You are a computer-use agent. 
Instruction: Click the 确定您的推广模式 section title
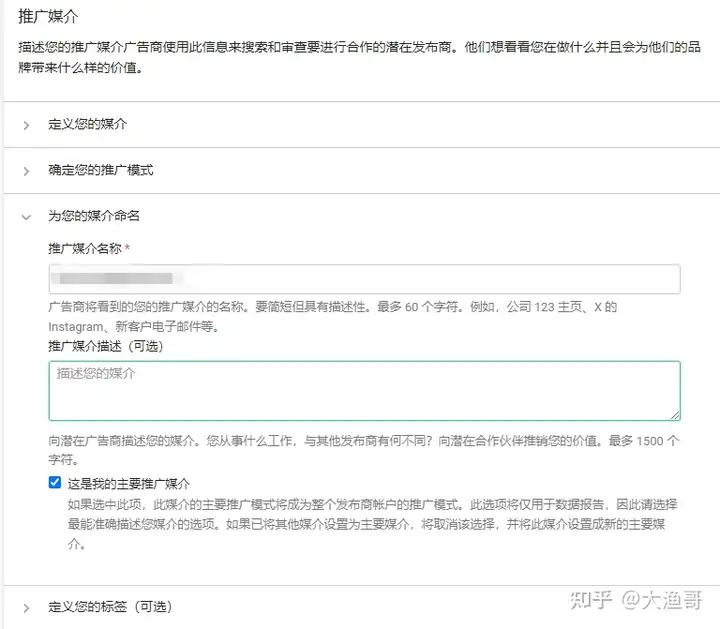point(101,170)
